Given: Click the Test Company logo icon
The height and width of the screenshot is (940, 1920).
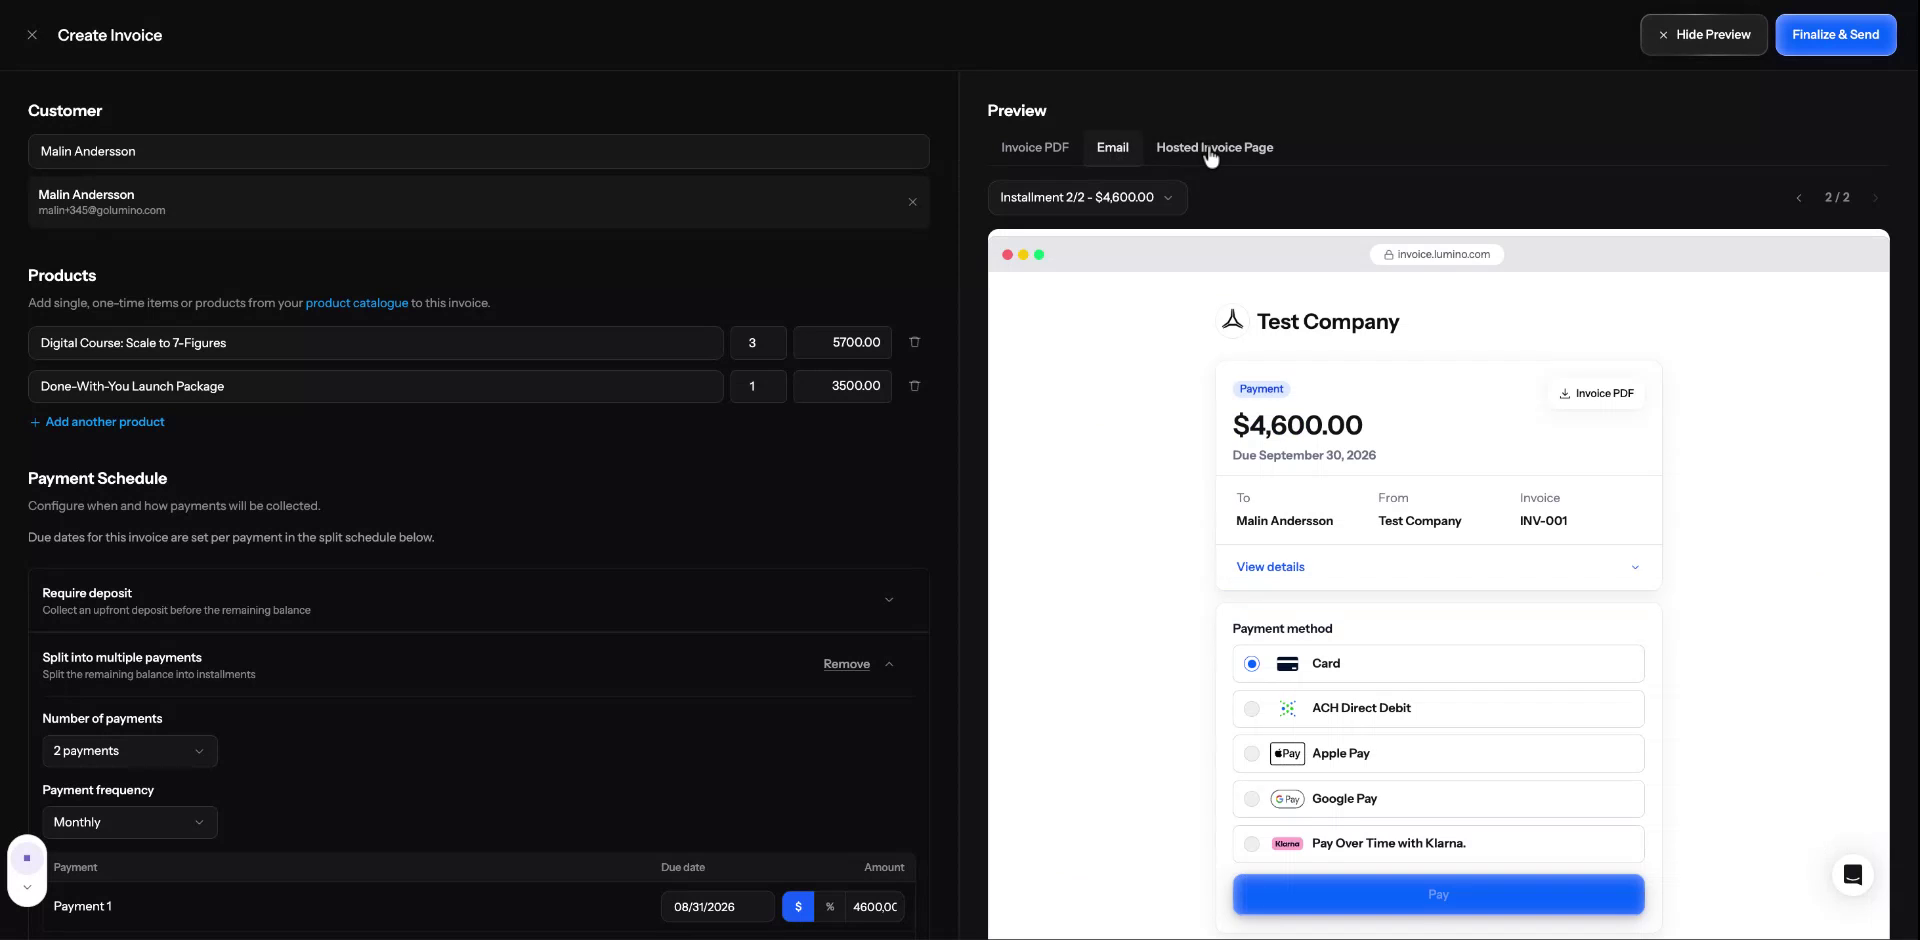Looking at the screenshot, I should (x=1233, y=320).
